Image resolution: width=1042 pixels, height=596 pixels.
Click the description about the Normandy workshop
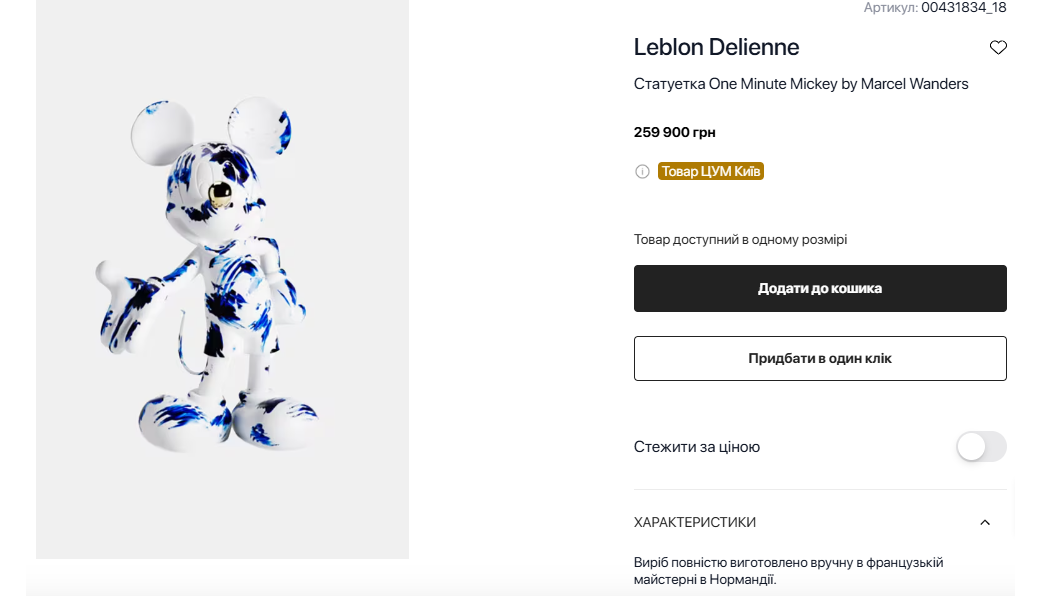[x=788, y=571]
